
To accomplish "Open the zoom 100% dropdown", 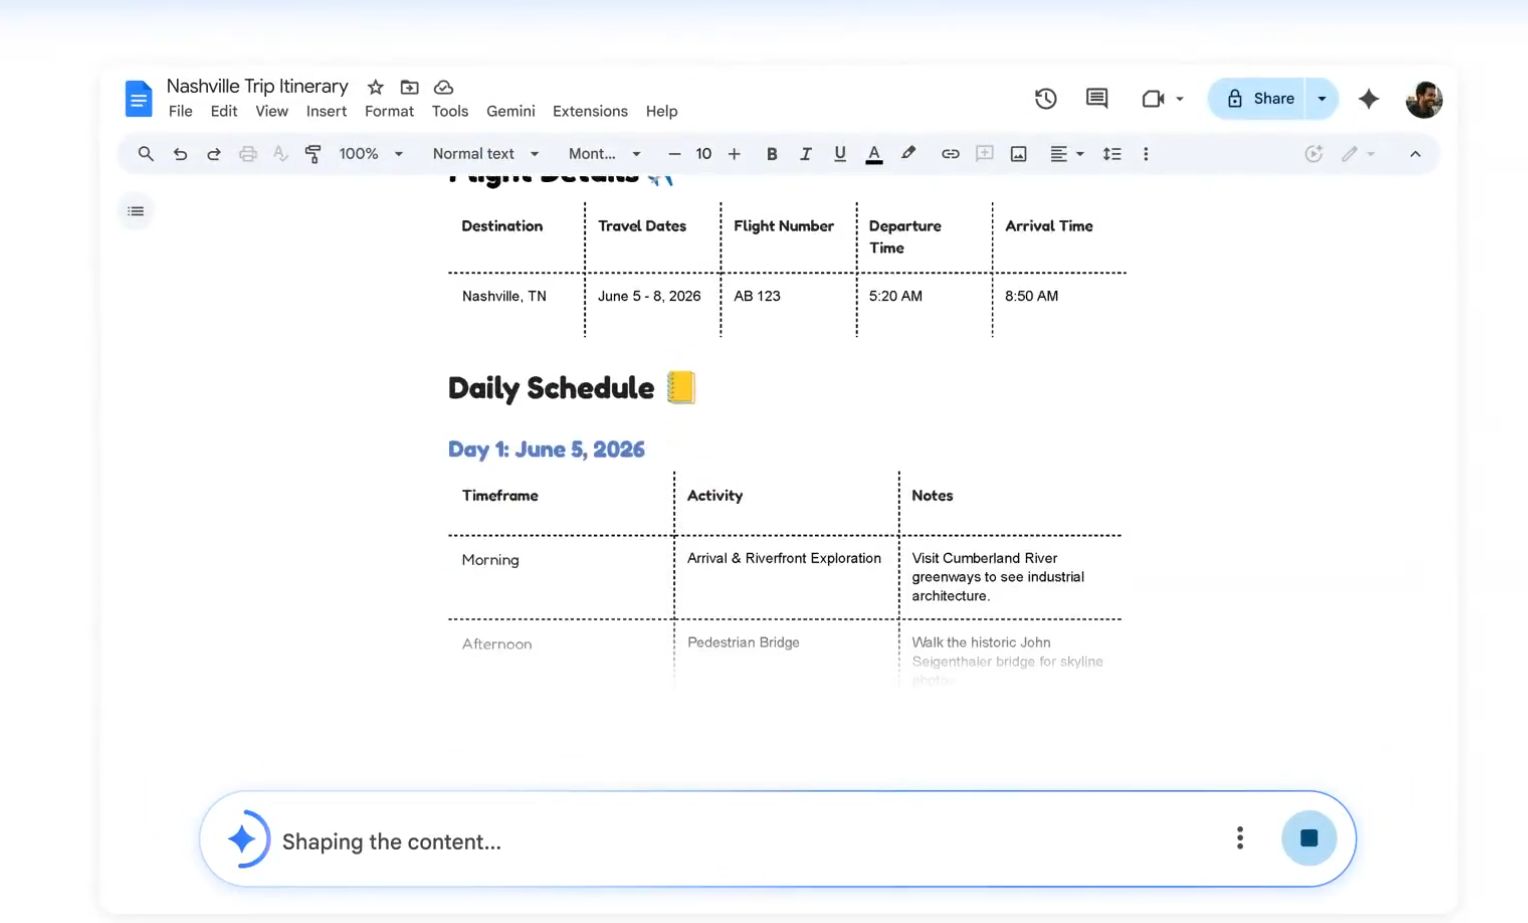I will [x=371, y=154].
